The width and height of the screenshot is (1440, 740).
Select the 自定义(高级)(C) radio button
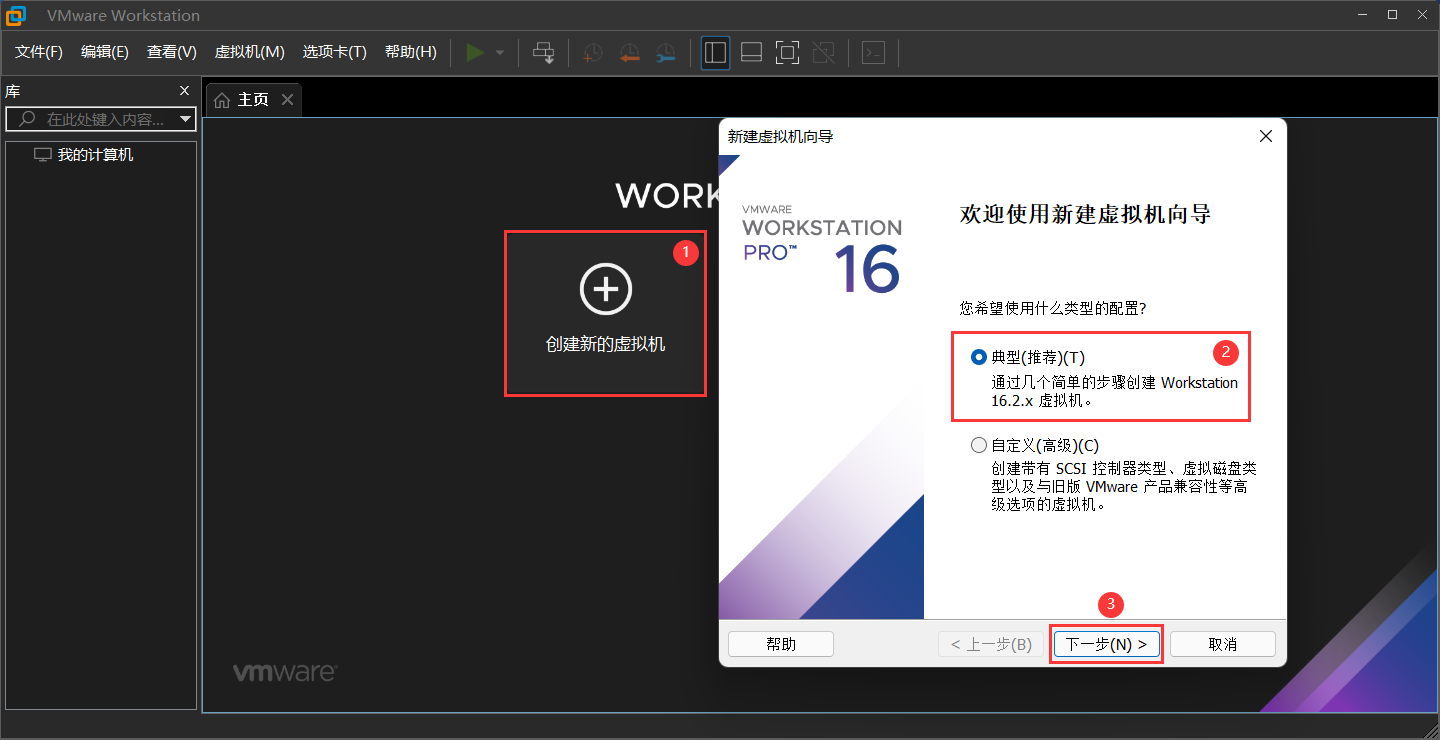[x=979, y=445]
